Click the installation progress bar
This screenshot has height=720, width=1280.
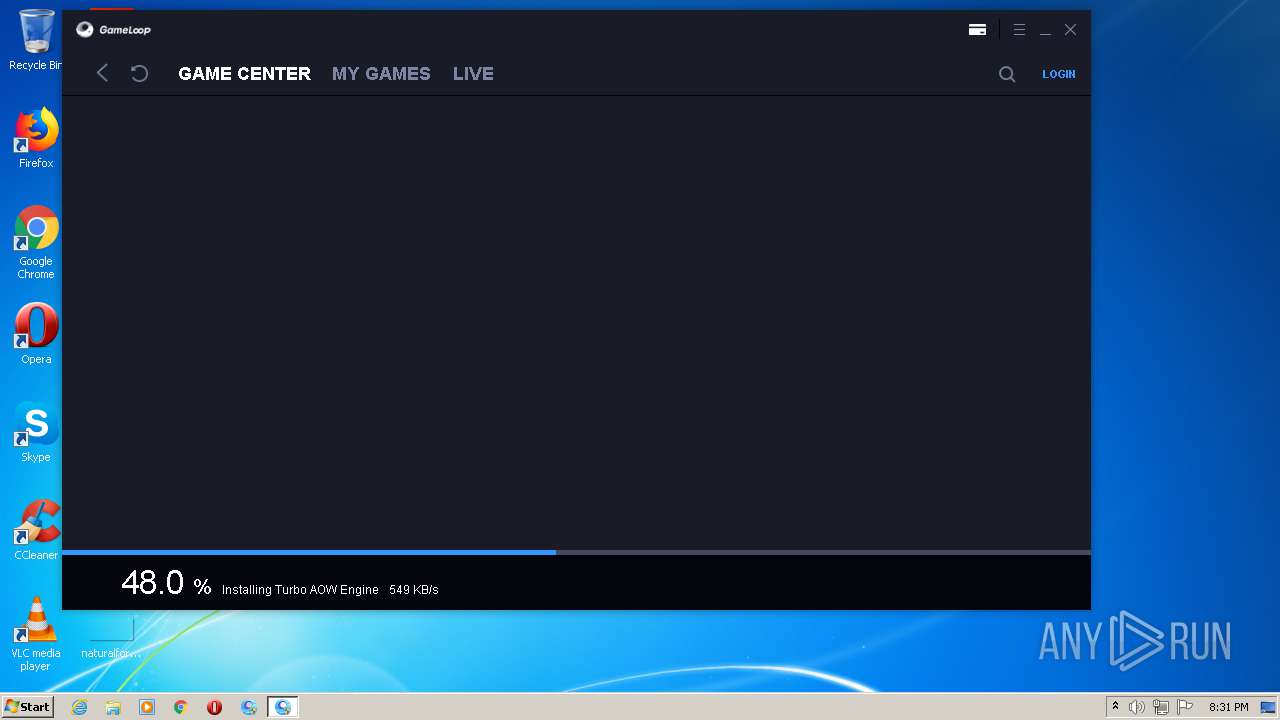pos(576,552)
